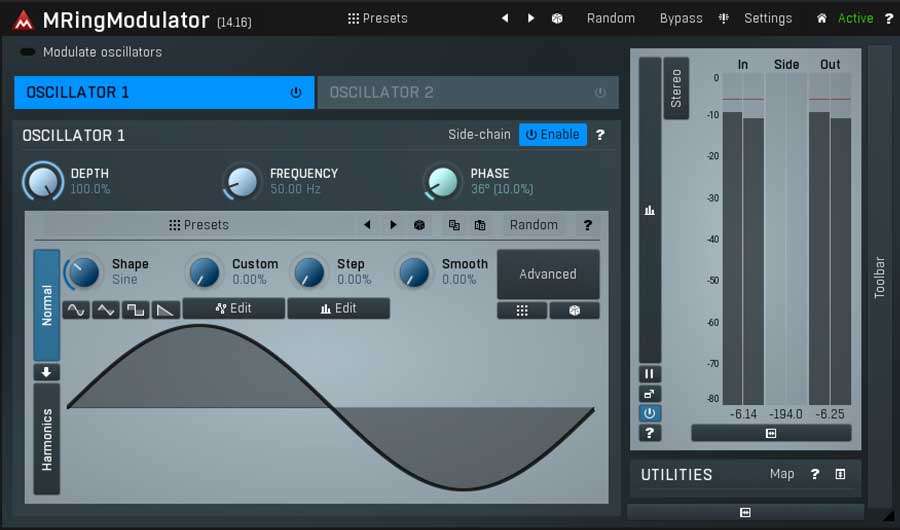This screenshot has width=900, height=530.
Task: Toggle the Modulate oscillators switch
Action: 27,52
